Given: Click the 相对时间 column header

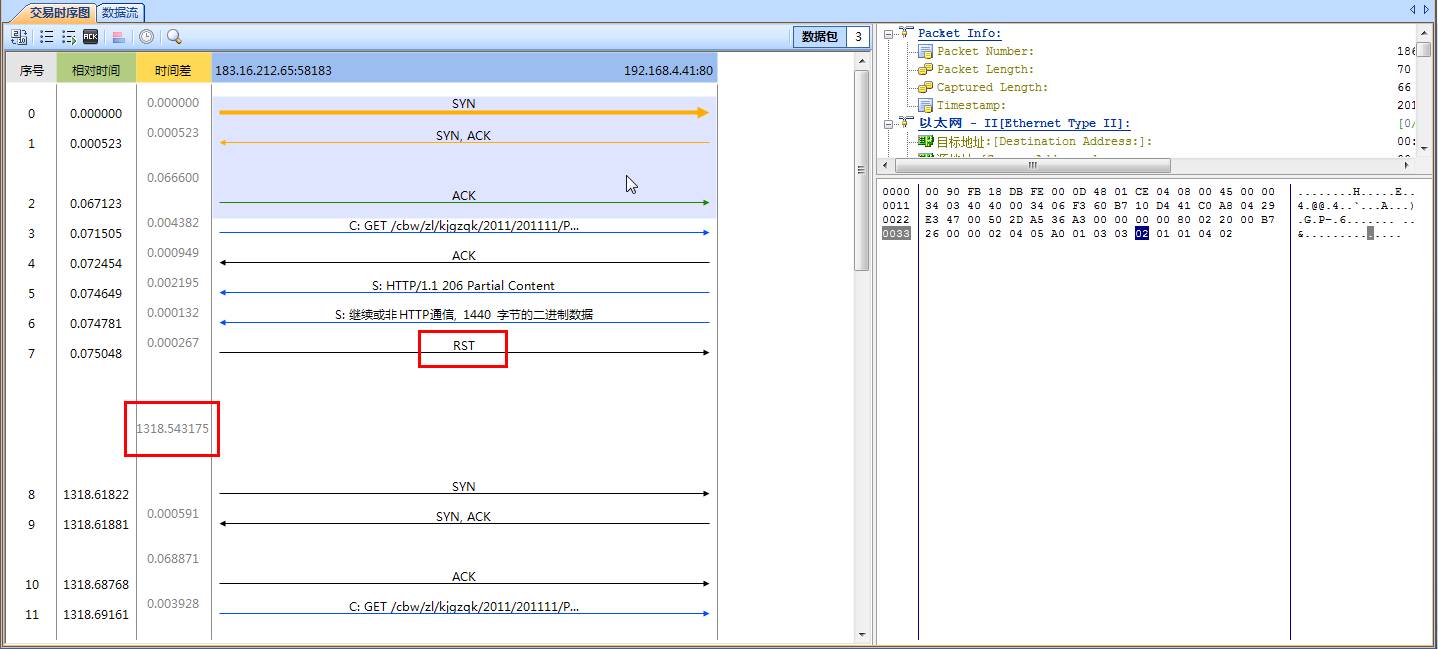Looking at the screenshot, I should coord(96,70).
